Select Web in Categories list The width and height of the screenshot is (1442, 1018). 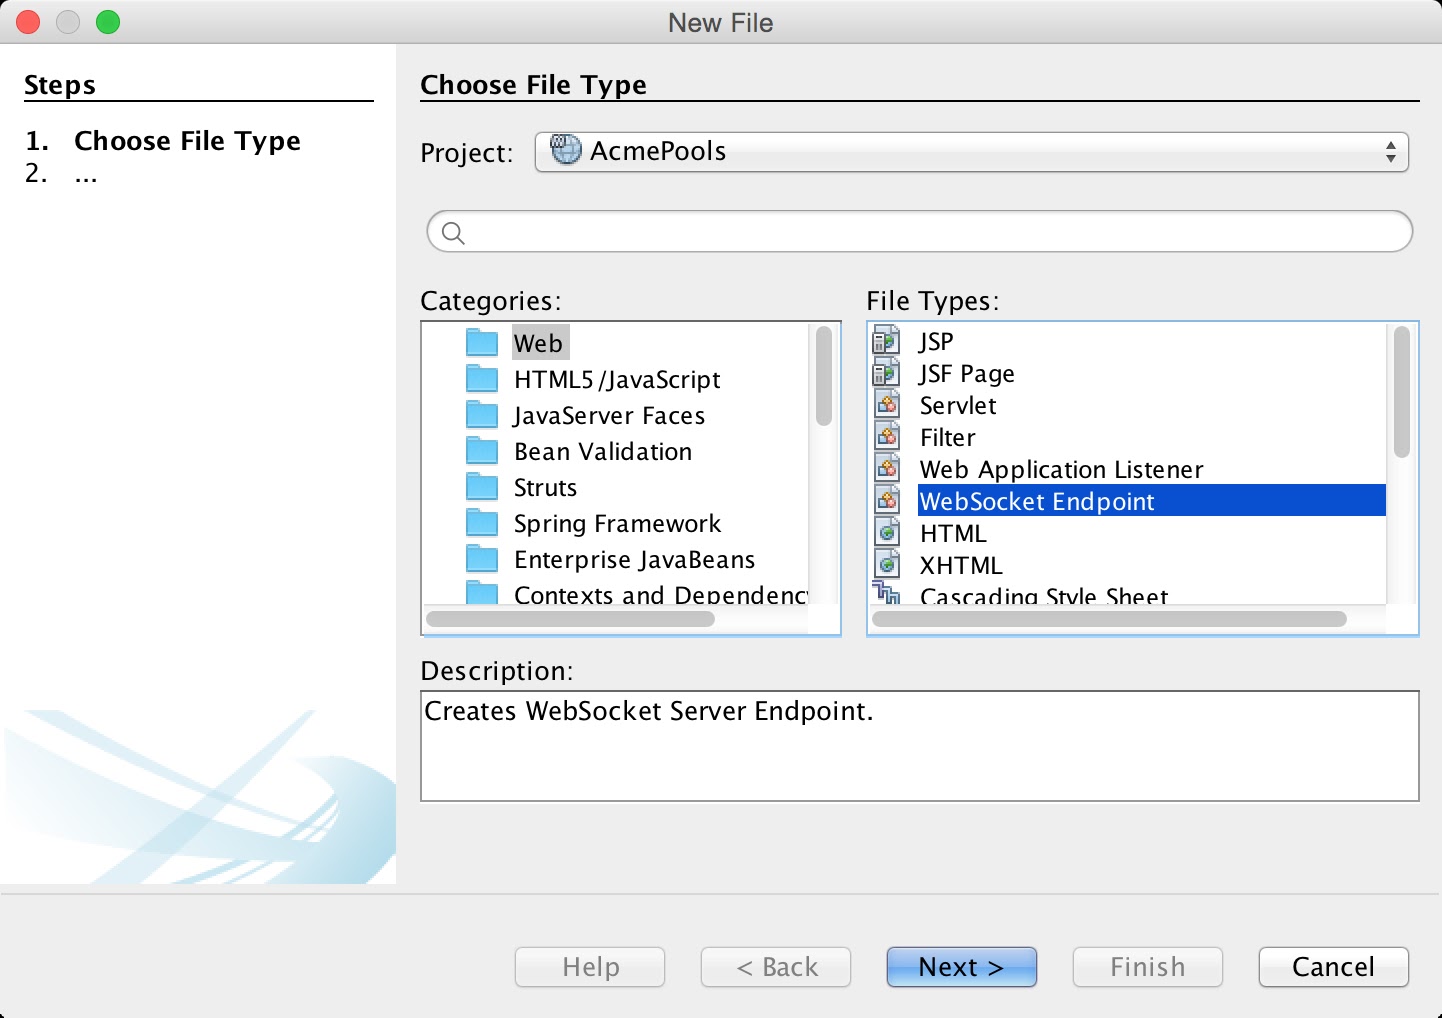(x=538, y=343)
